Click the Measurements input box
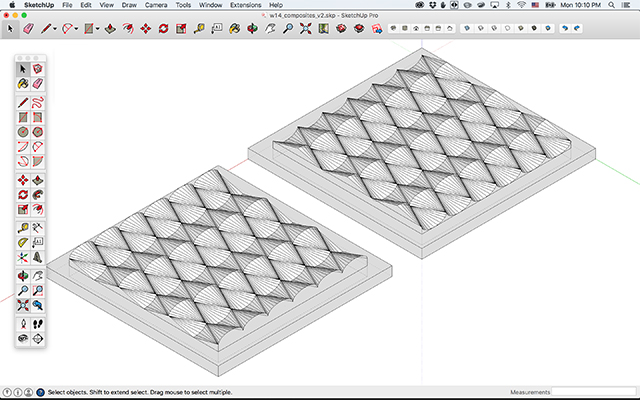The height and width of the screenshot is (400, 640). [x=593, y=392]
